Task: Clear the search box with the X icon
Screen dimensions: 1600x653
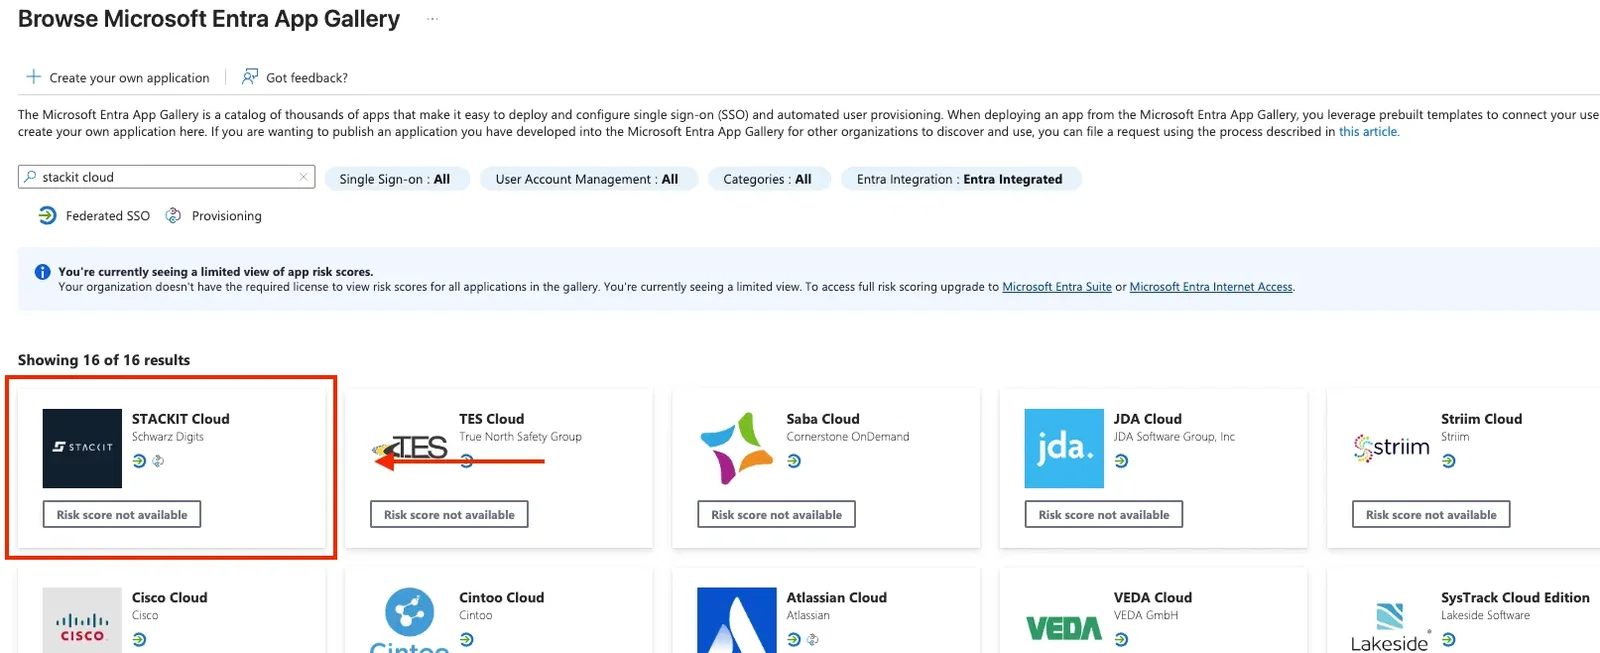Action: tap(303, 177)
